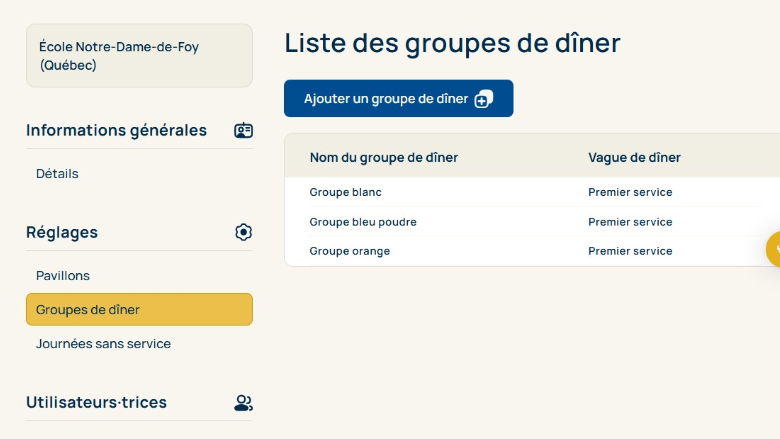Click Premier service for Groupe blanc
Viewport: 780px width, 439px height.
(x=630, y=192)
